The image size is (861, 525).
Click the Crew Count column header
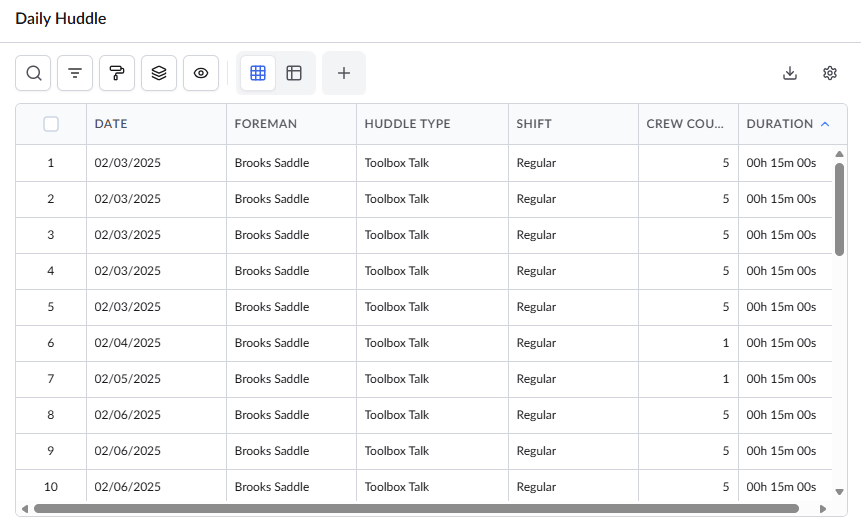pos(689,124)
